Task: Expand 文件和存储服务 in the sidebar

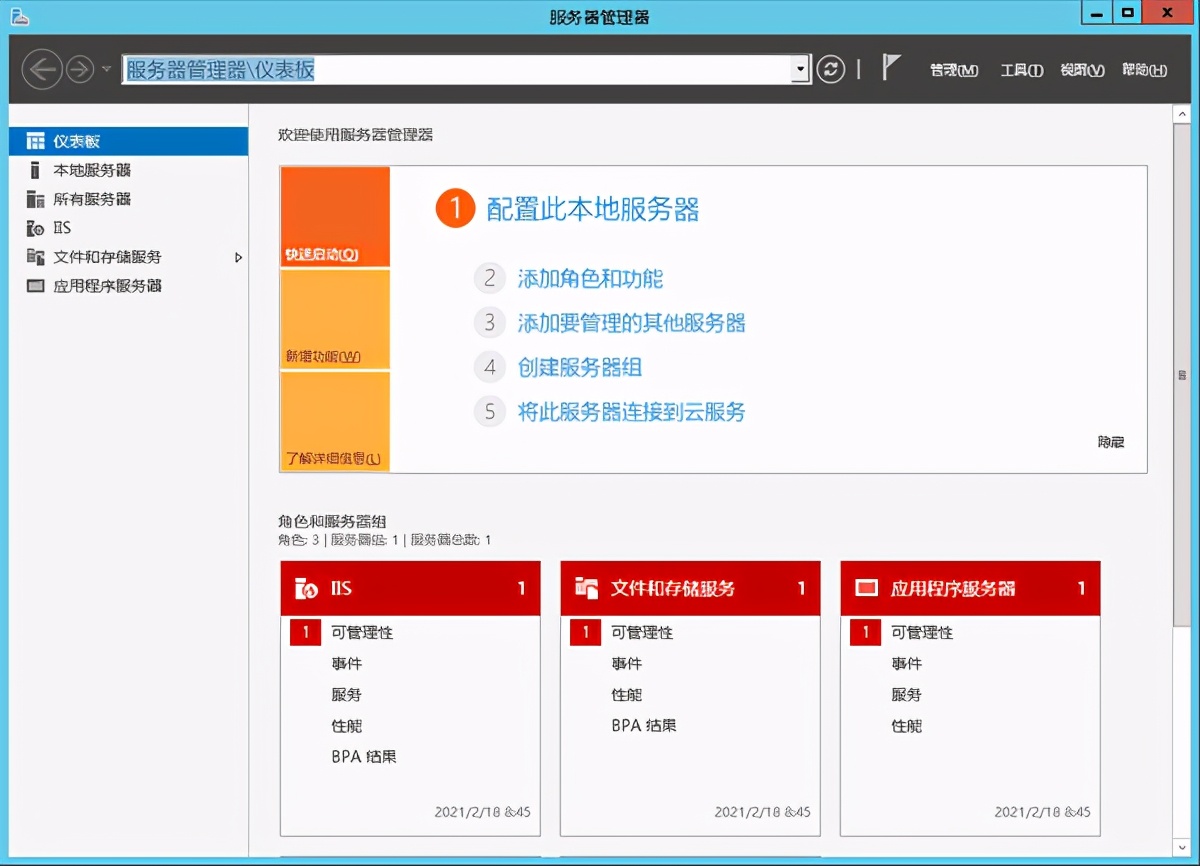Action: (238, 257)
